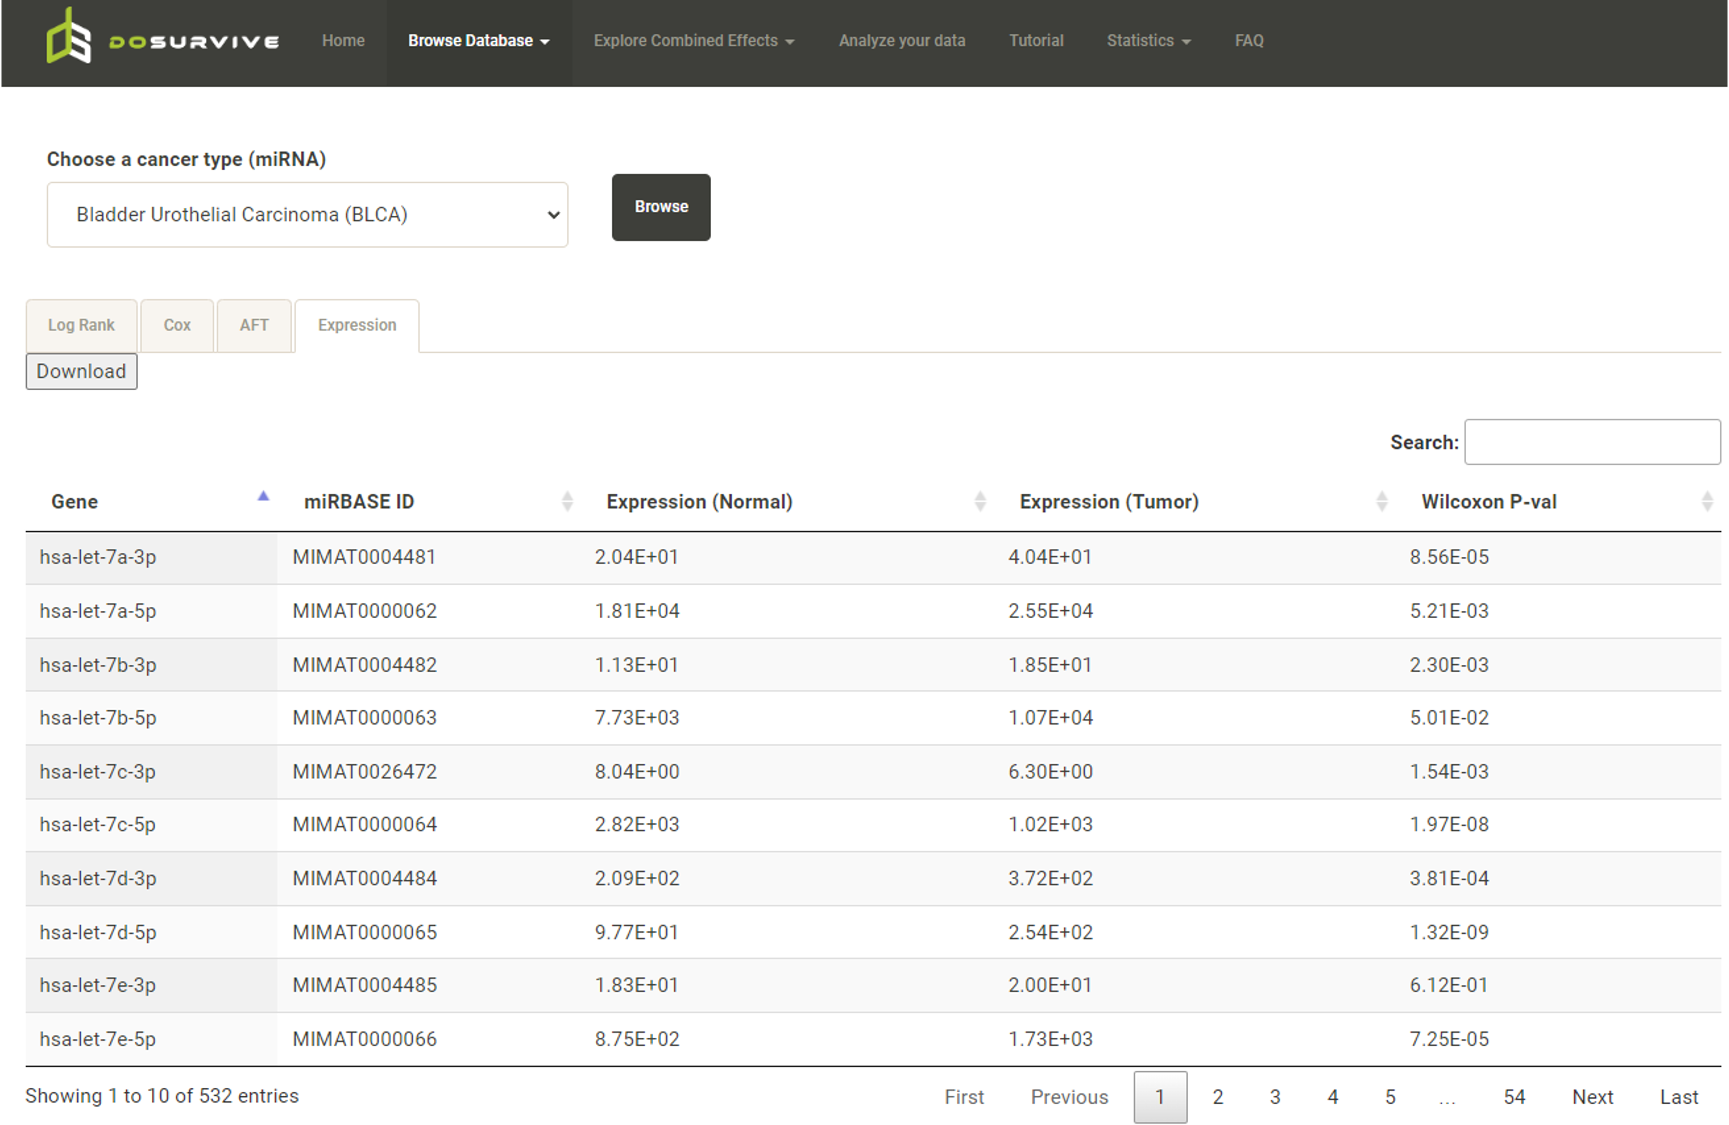Screen dimensions: 1729x1125
Task: Go to page 3 of results
Action: click(1275, 1097)
